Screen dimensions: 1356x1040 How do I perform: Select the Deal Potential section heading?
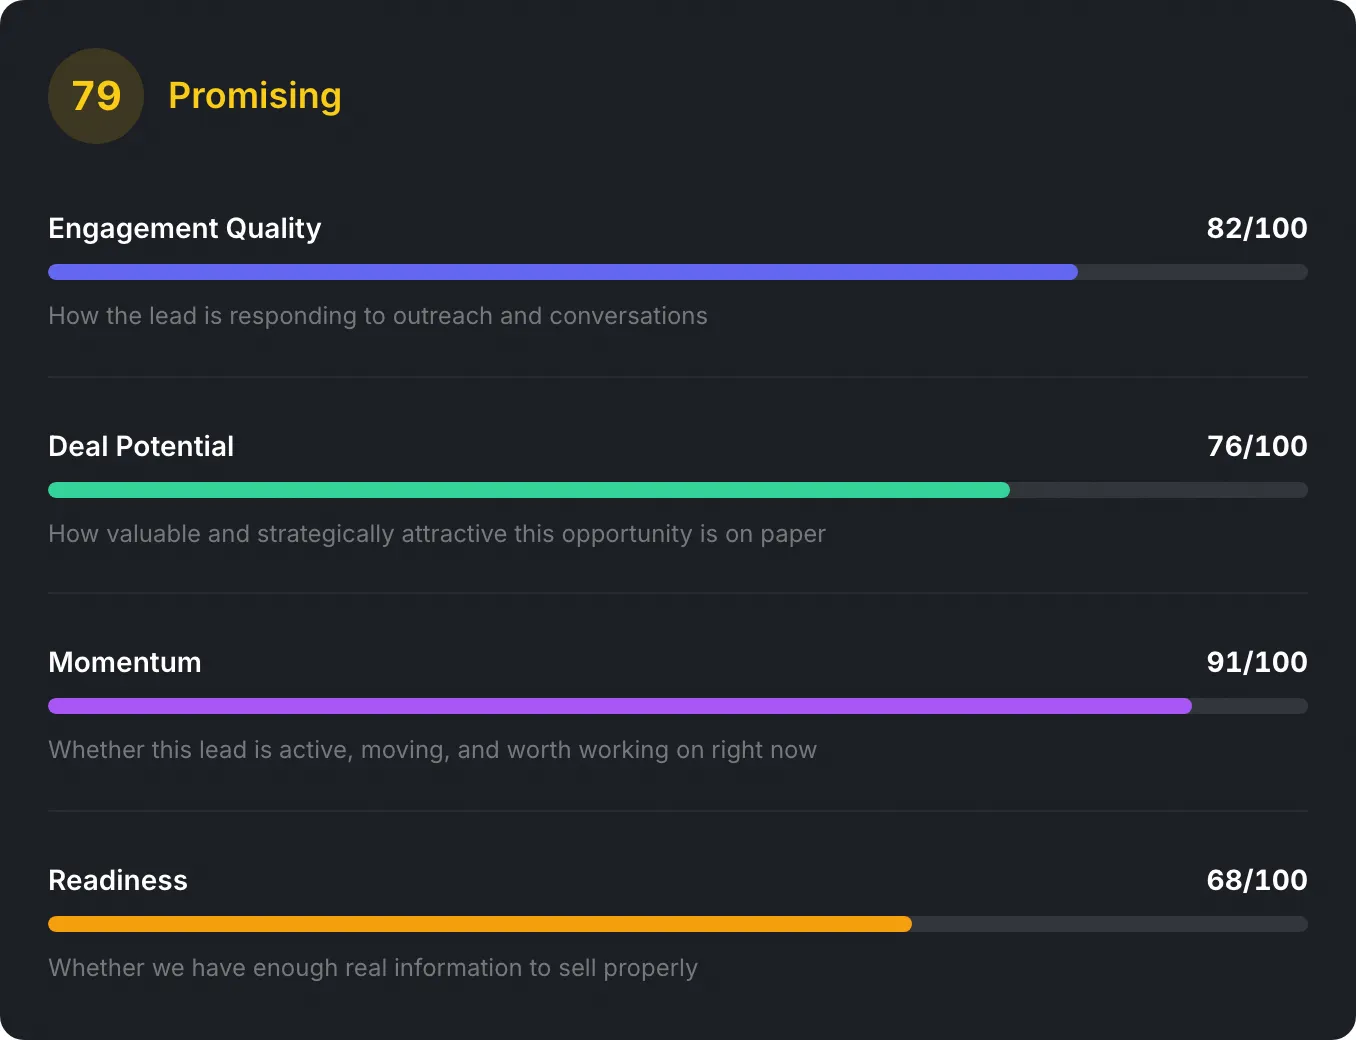pyautogui.click(x=140, y=446)
